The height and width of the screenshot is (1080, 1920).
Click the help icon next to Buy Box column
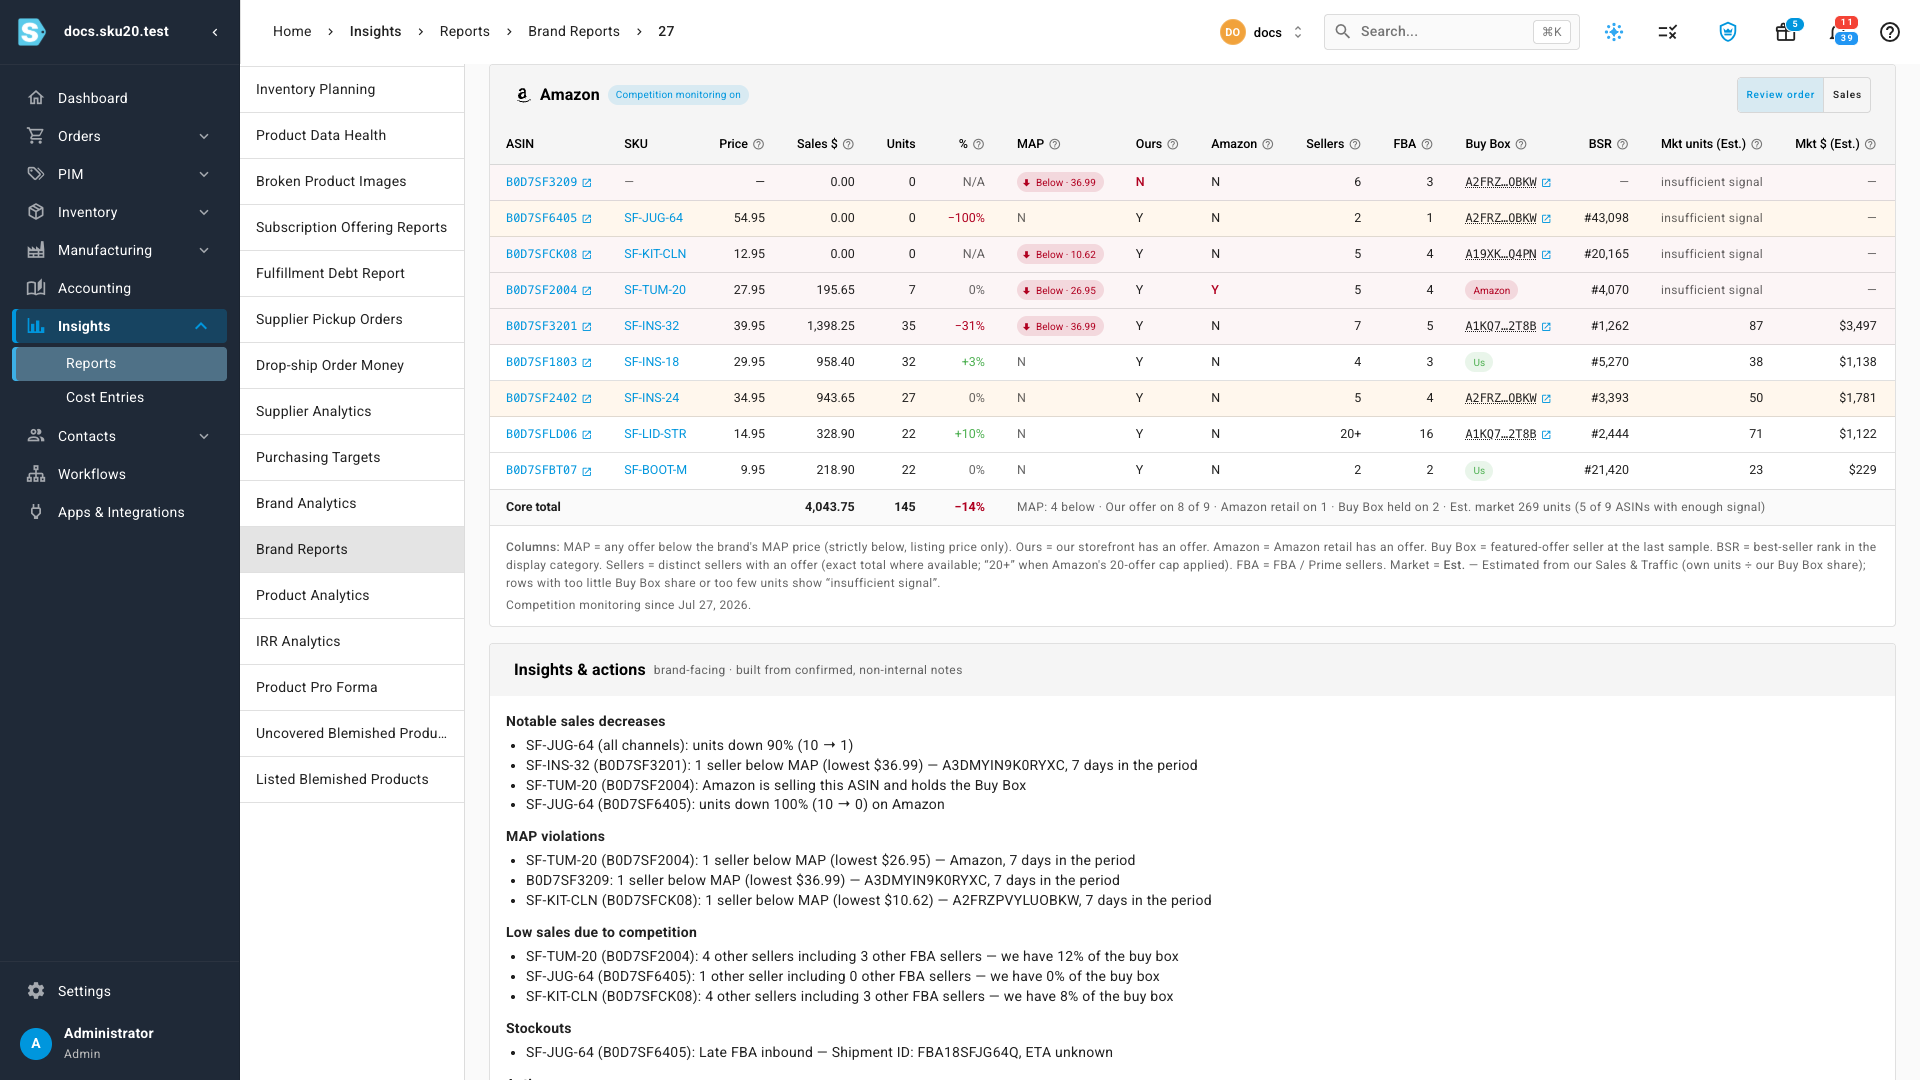point(1521,145)
